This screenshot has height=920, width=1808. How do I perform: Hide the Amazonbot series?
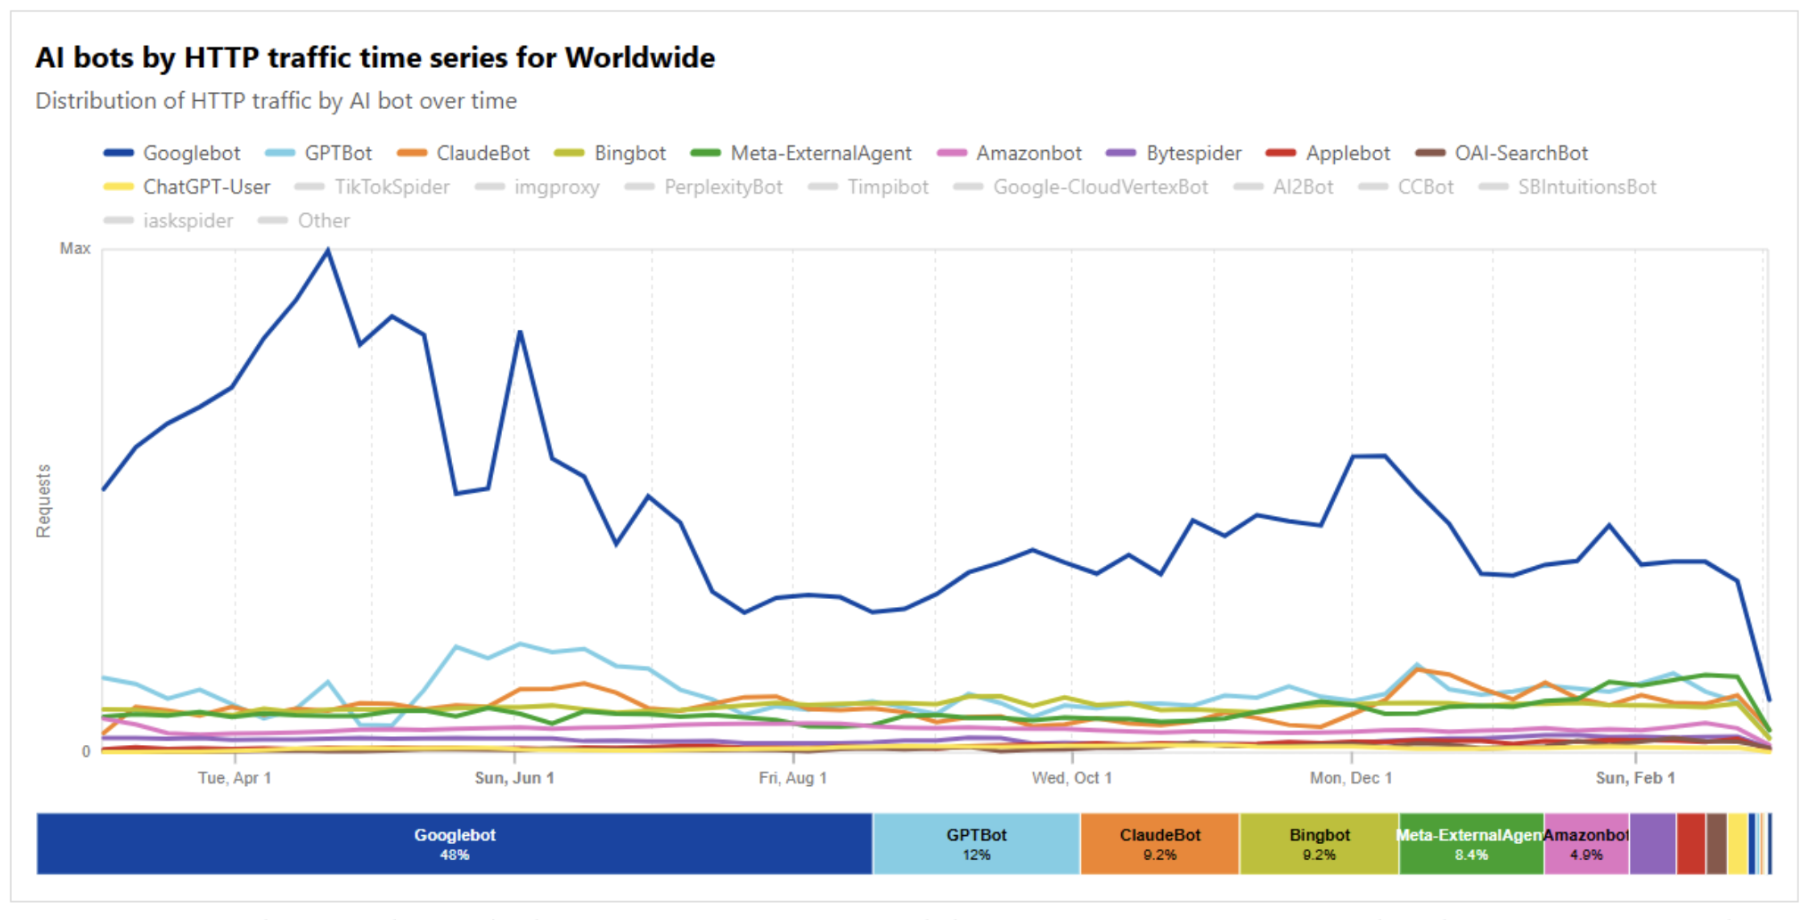click(1028, 153)
